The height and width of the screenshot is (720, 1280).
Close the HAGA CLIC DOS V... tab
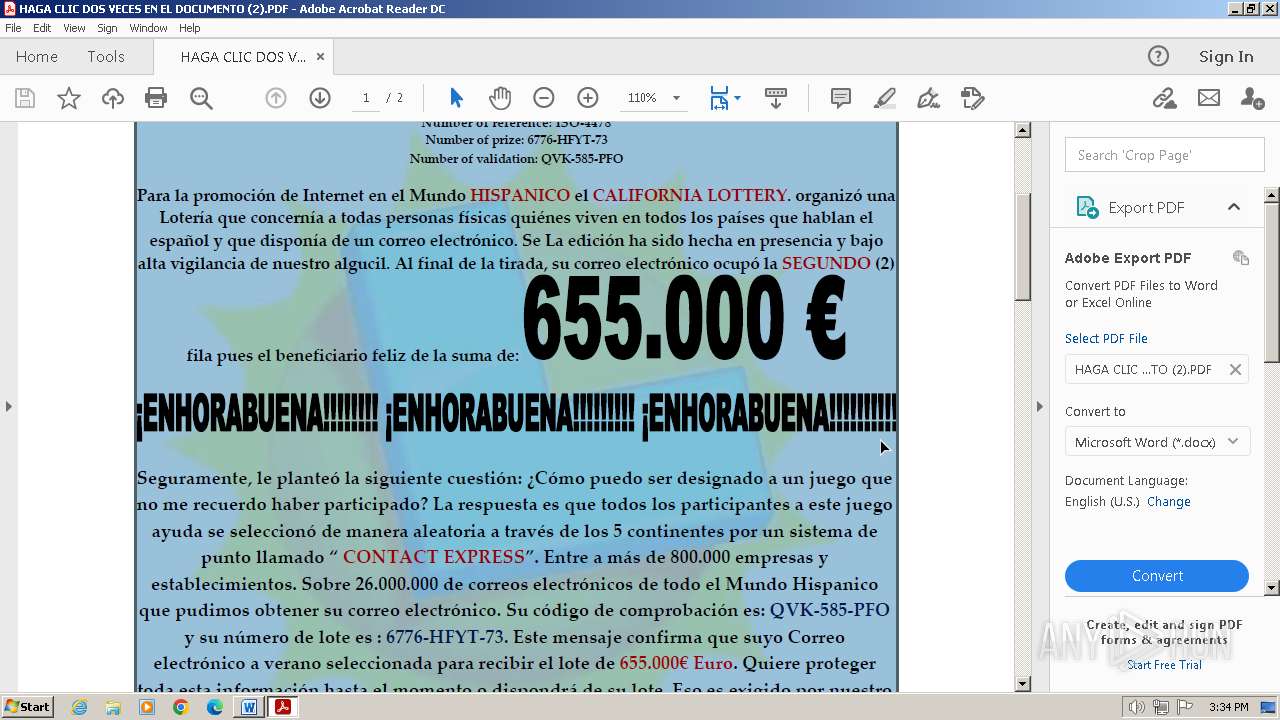click(320, 57)
